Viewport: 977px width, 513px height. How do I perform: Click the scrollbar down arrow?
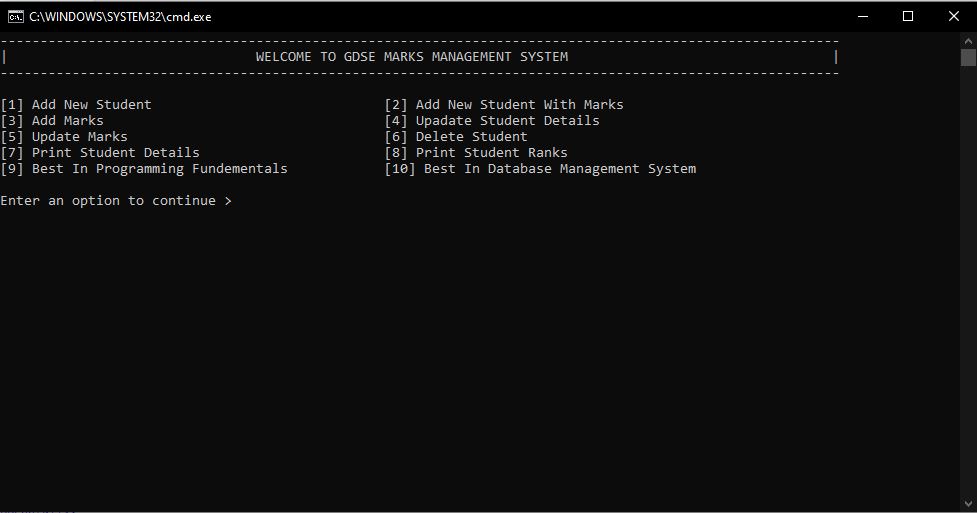968,503
